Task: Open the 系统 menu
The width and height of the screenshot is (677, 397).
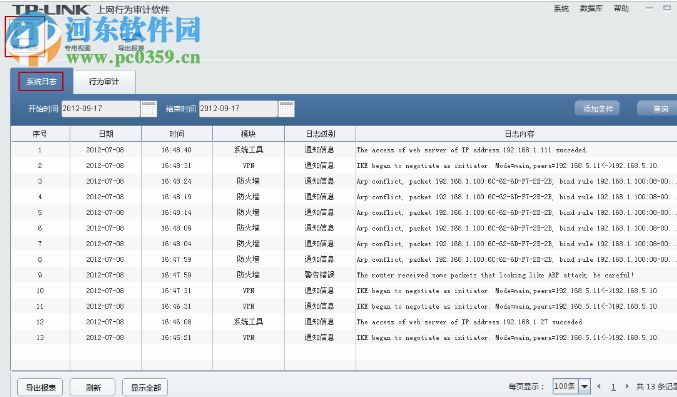Action: coord(561,9)
